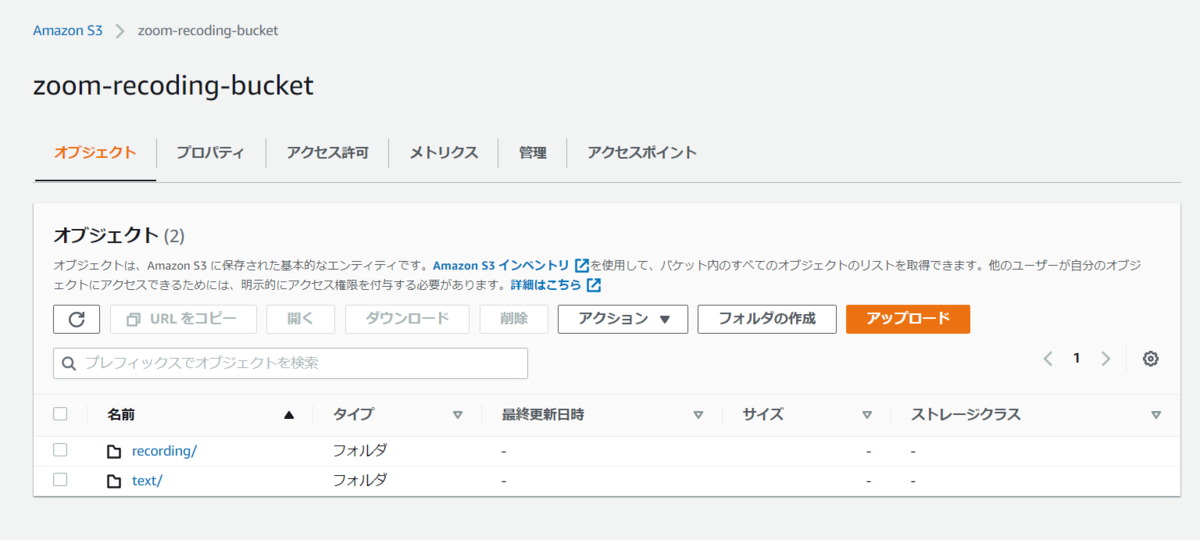Click the ダウンロード button
Image resolution: width=1200 pixels, height=540 pixels.
407,319
